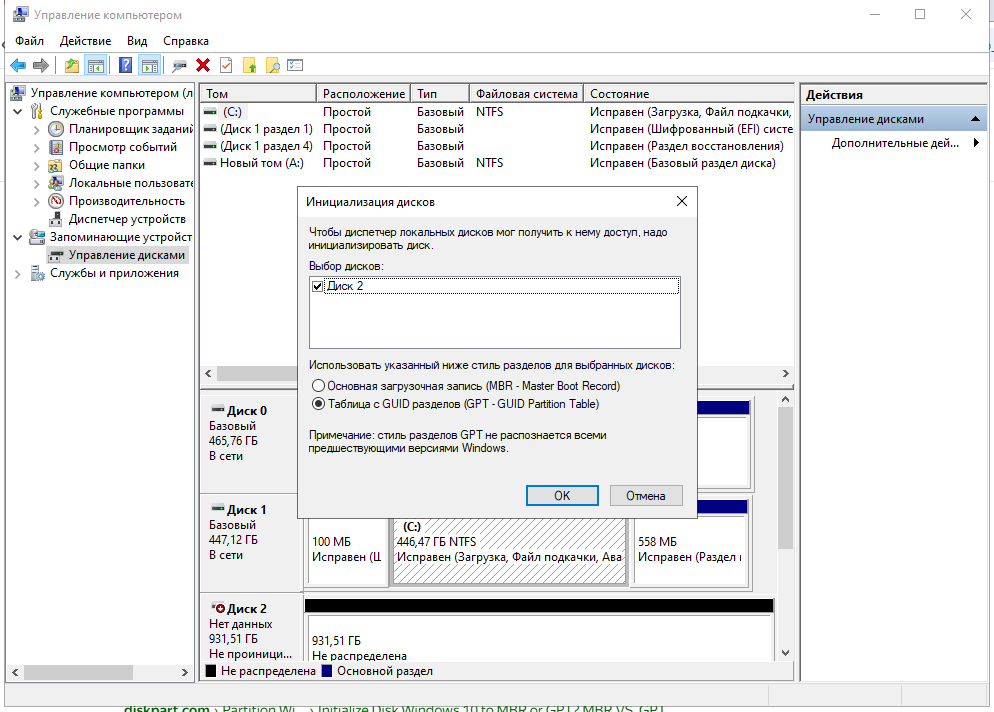The width and height of the screenshot is (994, 712).
Task: Uncheck the Диск 2 checkbox
Action: (318, 286)
